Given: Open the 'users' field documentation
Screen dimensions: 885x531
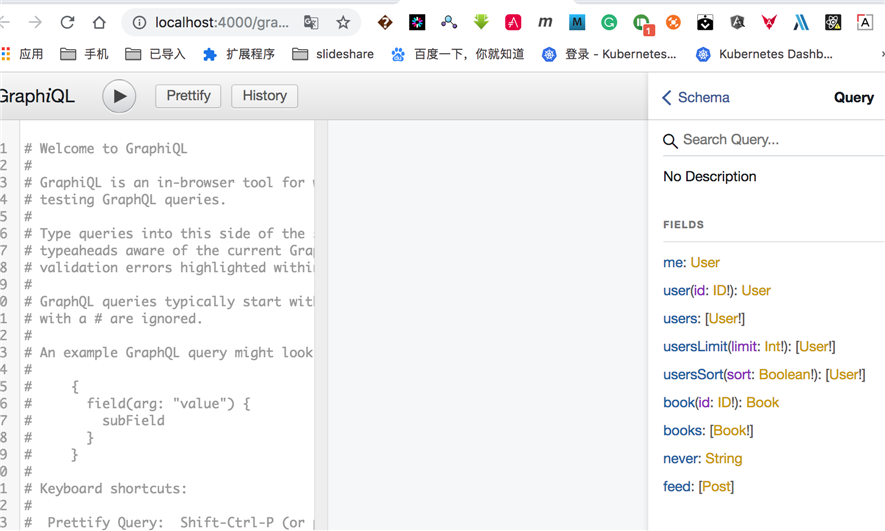Looking at the screenshot, I should coord(681,319).
